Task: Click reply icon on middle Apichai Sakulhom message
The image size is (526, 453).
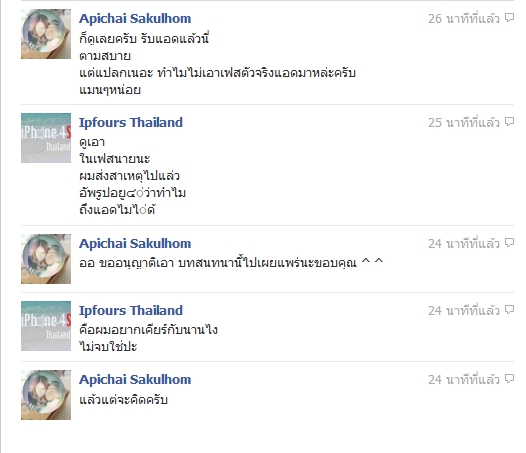Action: point(509,243)
